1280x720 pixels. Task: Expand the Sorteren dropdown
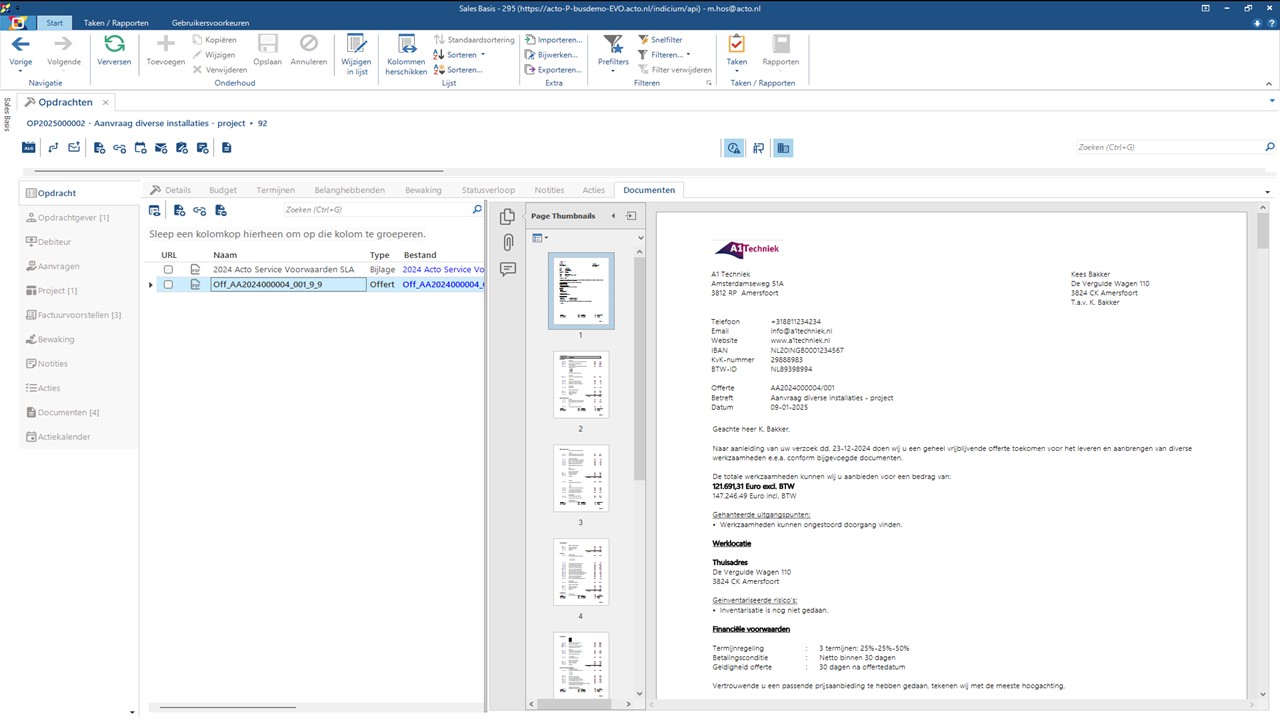(x=483, y=55)
